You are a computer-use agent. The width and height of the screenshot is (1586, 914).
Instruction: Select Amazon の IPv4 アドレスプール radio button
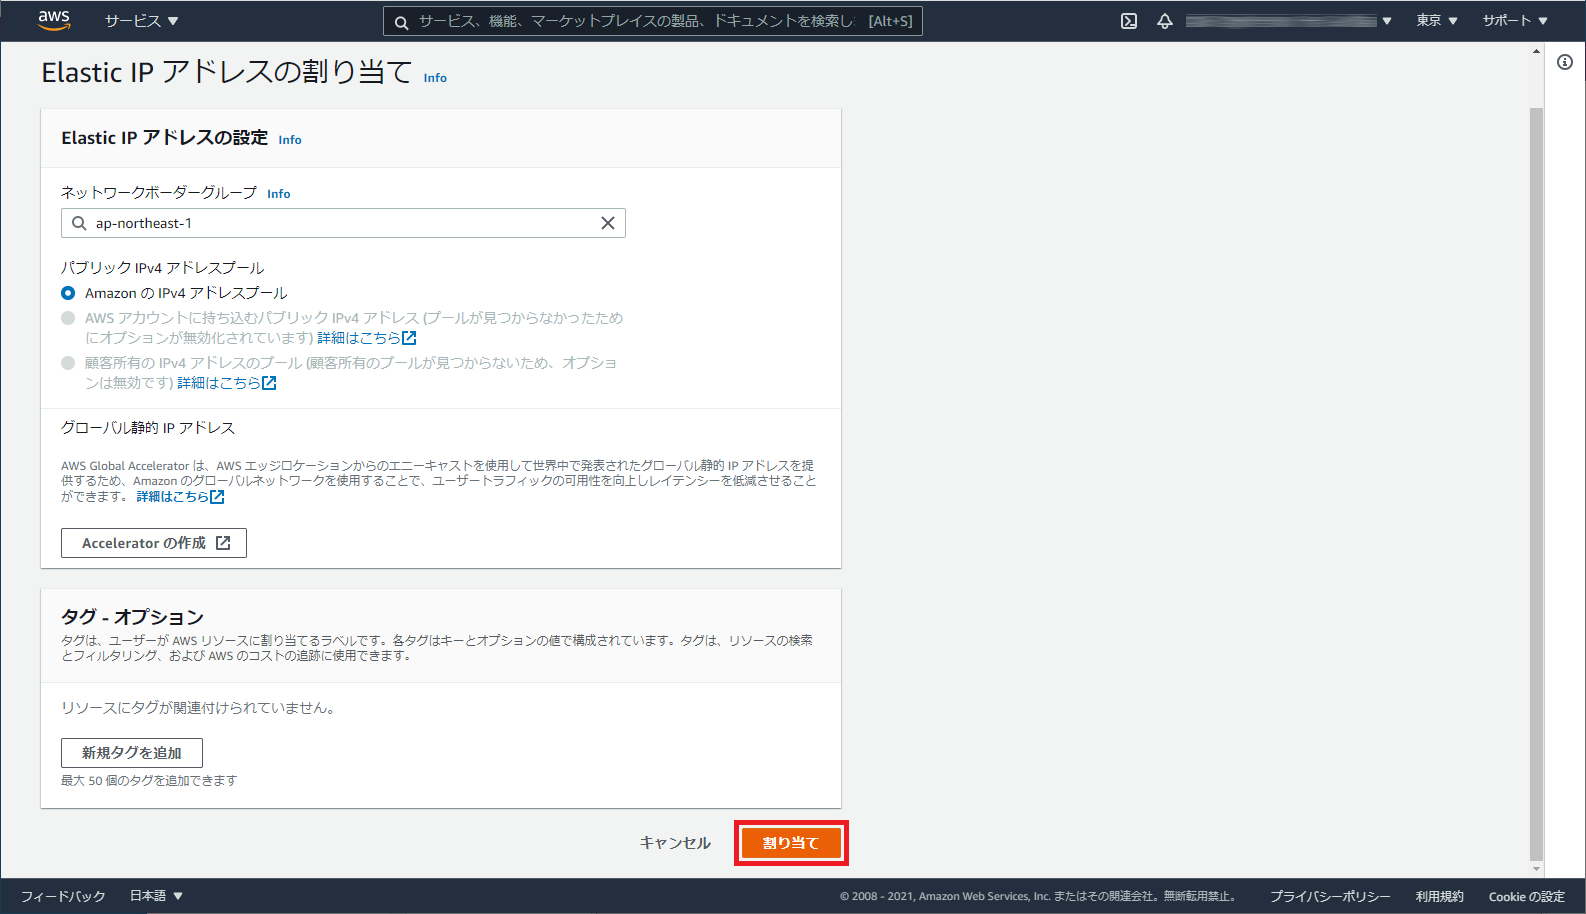click(68, 293)
